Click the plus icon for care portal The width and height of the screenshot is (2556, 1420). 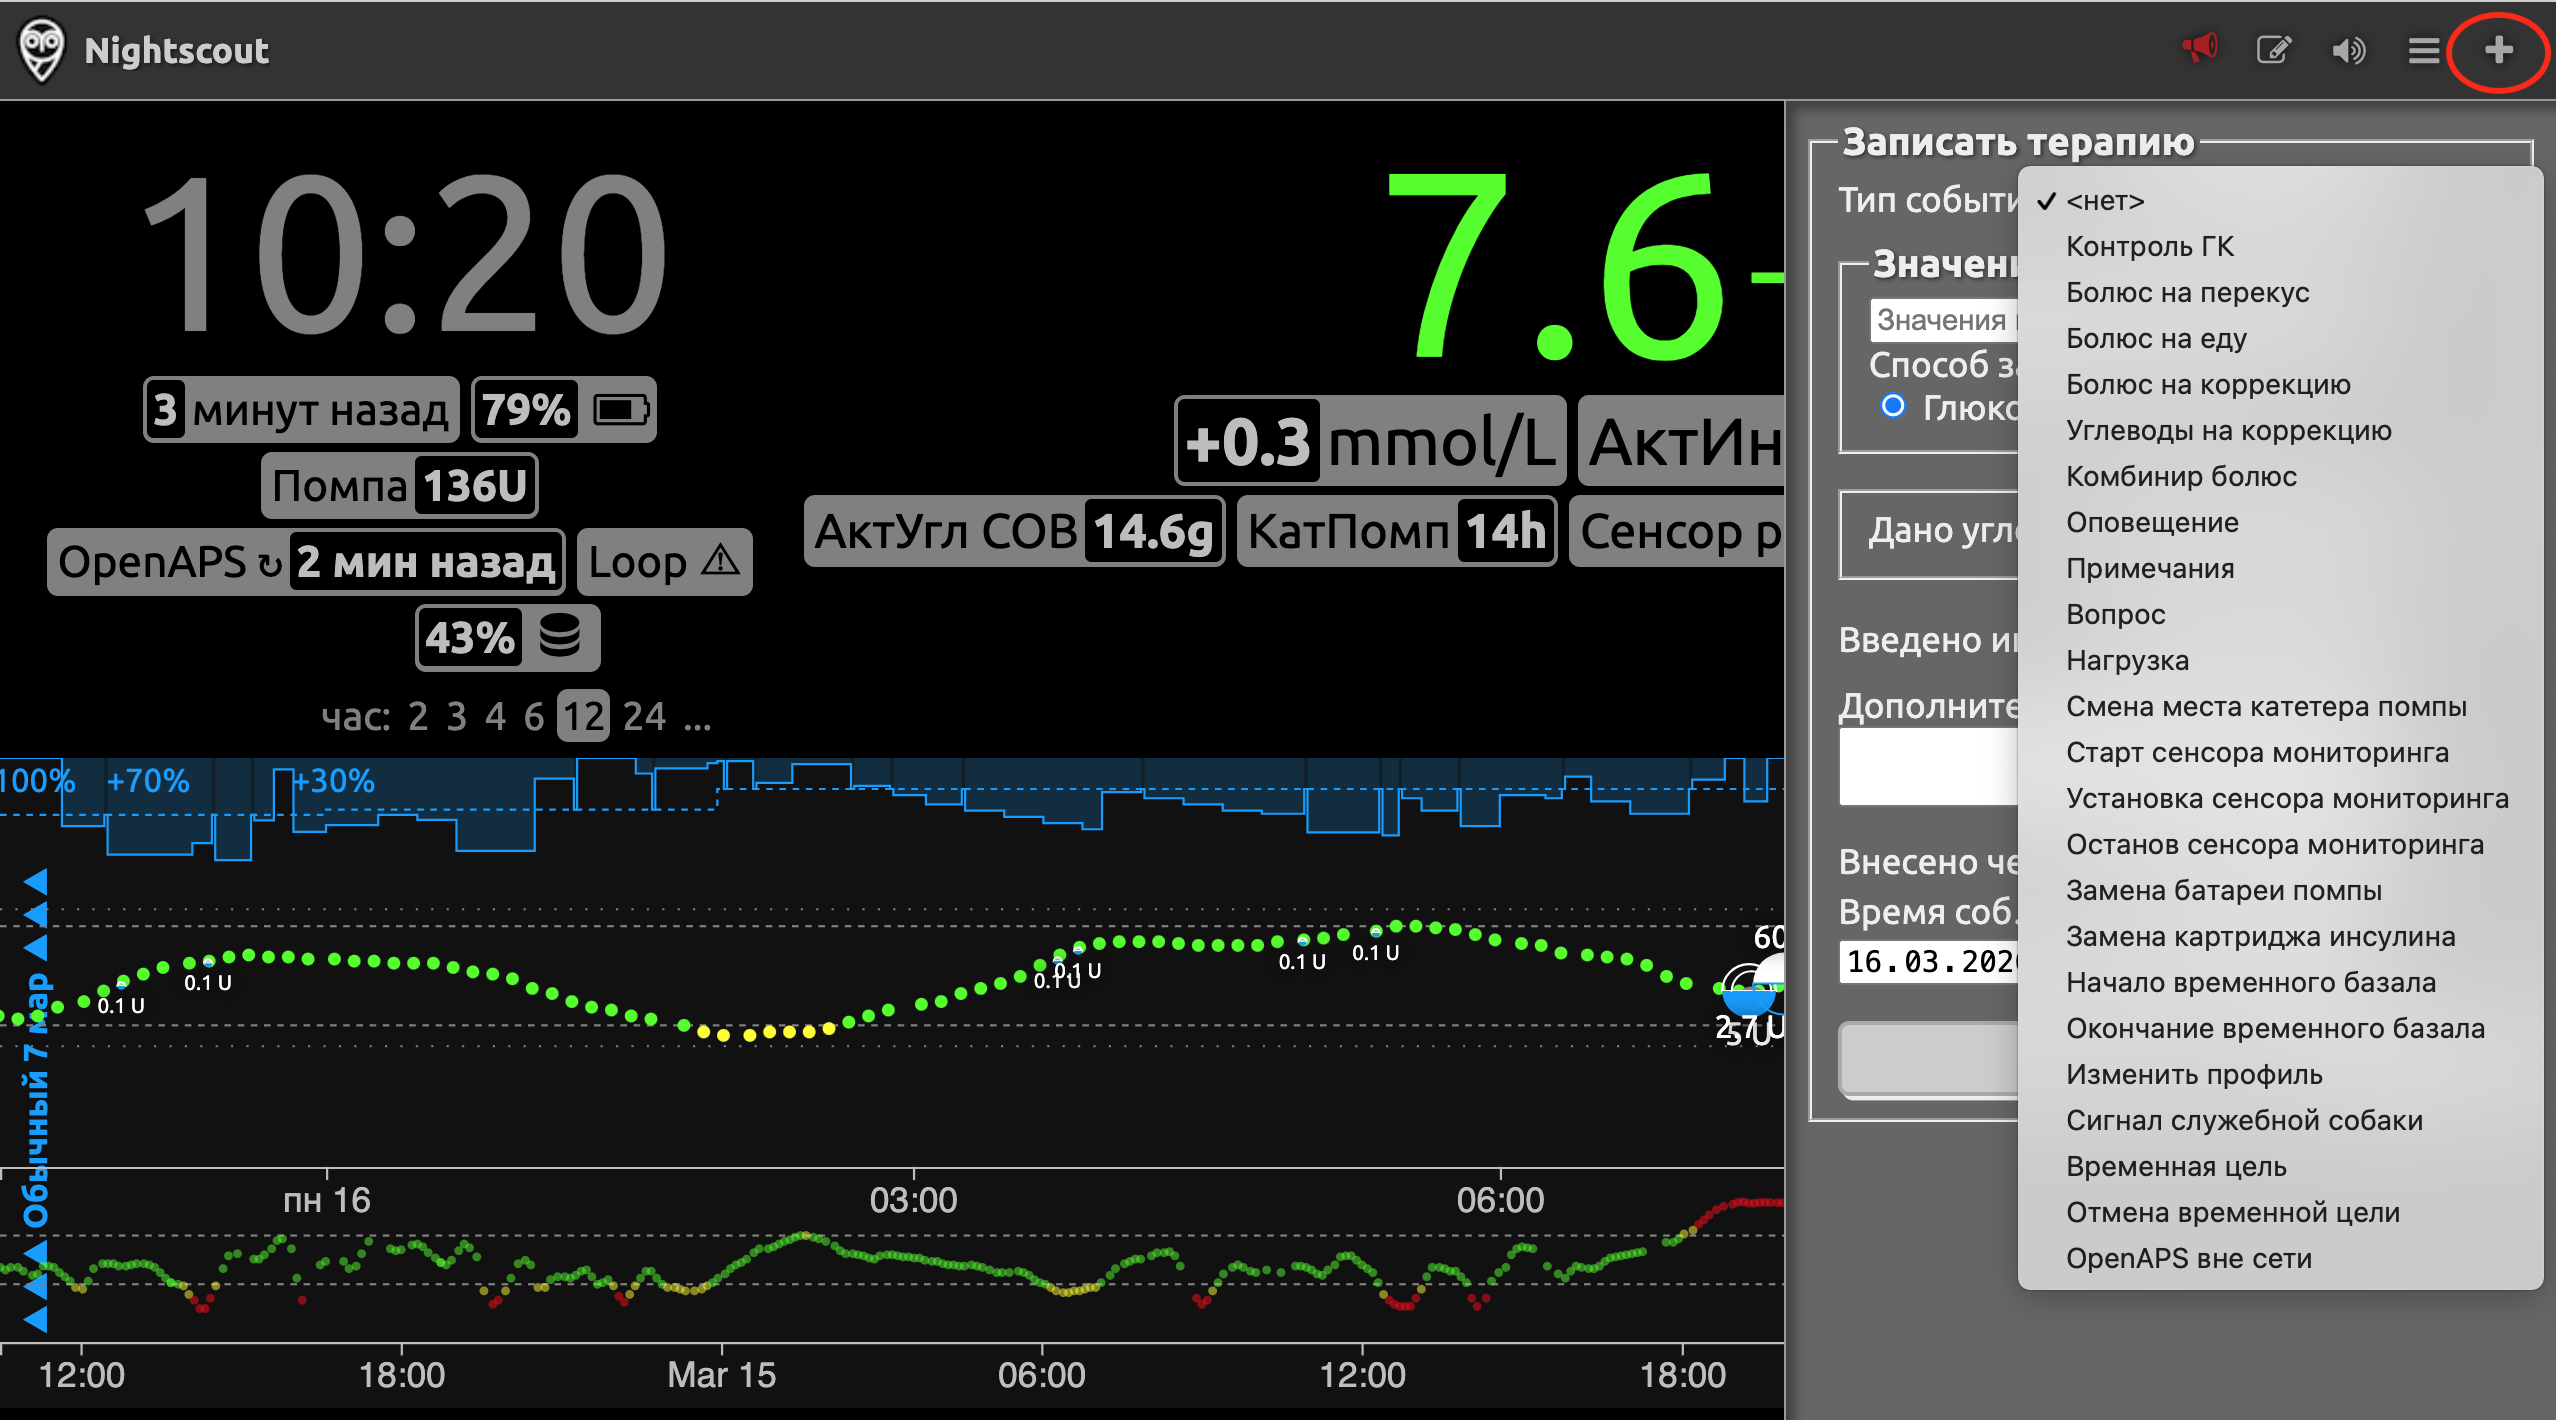[2498, 50]
